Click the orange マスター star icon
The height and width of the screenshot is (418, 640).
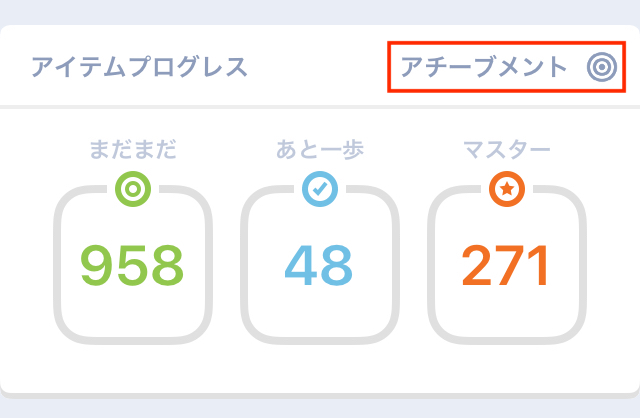pyautogui.click(x=507, y=189)
